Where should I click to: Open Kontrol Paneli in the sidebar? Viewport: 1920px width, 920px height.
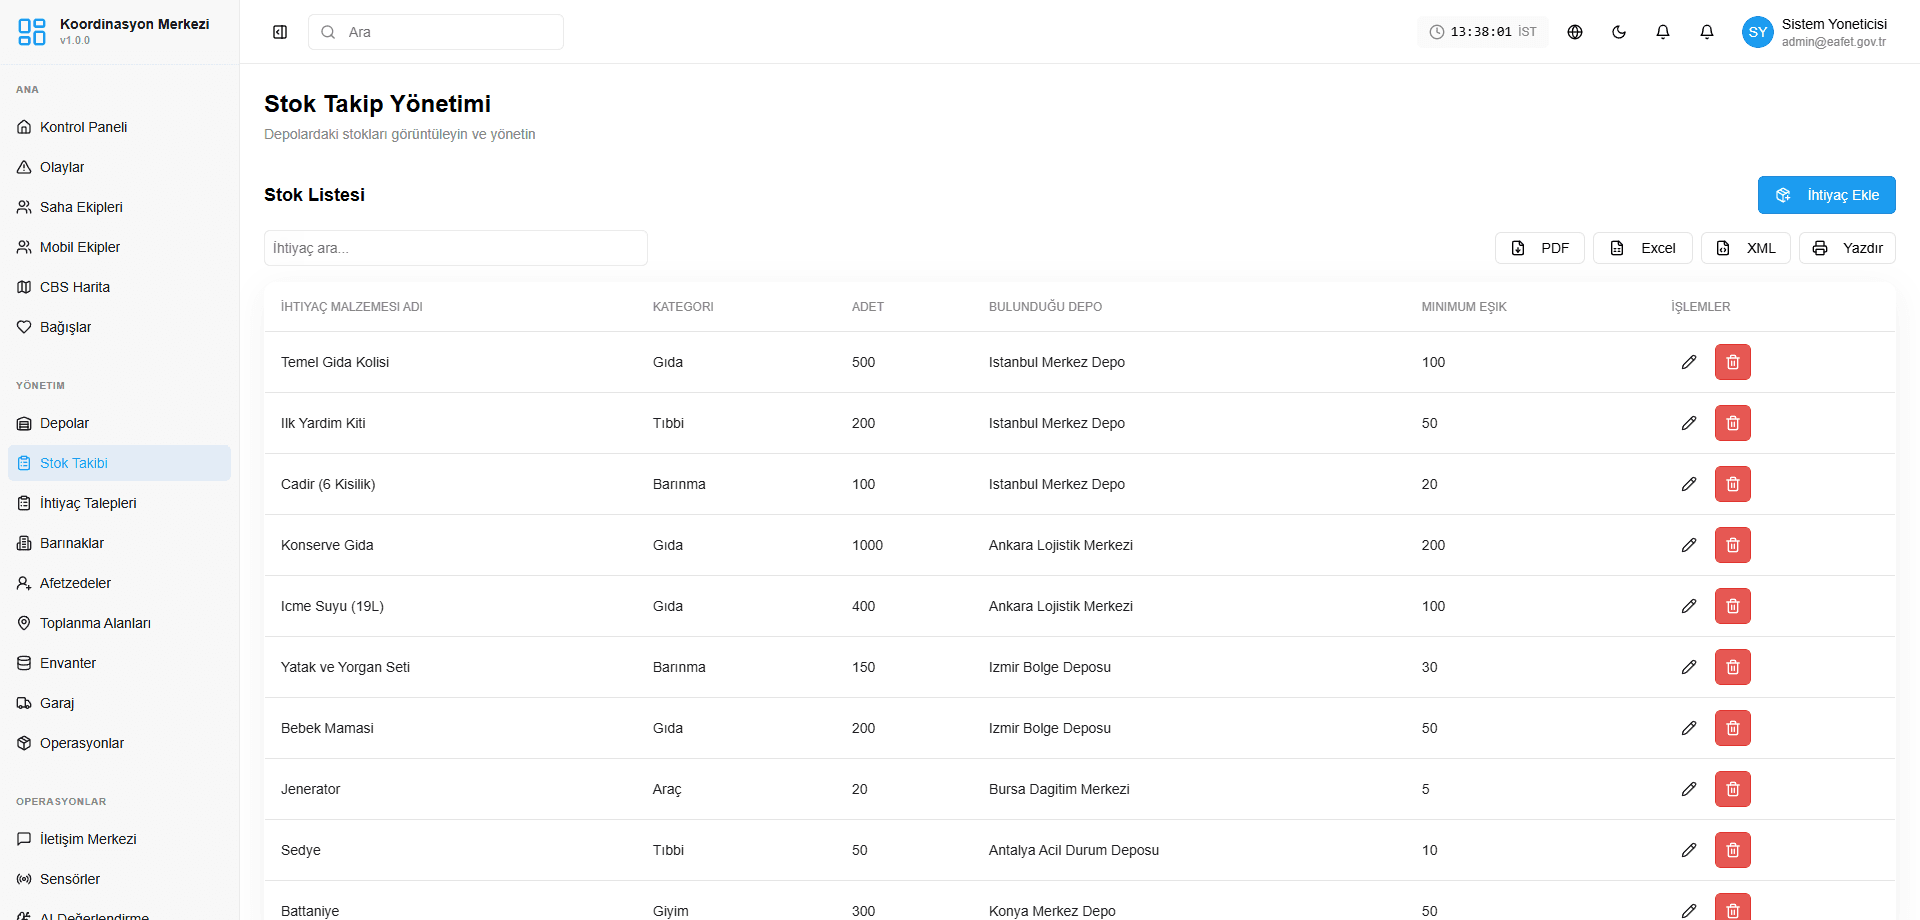[119, 127]
